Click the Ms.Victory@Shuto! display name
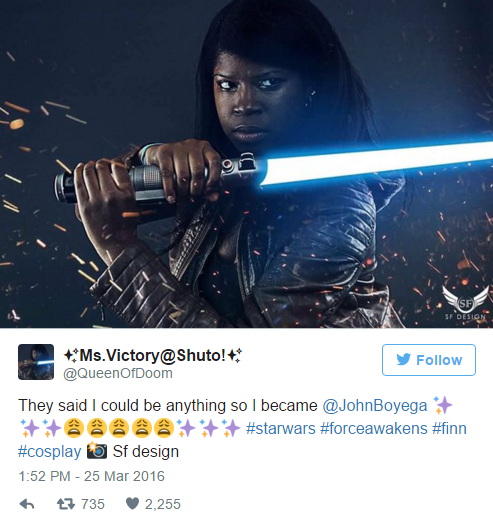 (153, 355)
